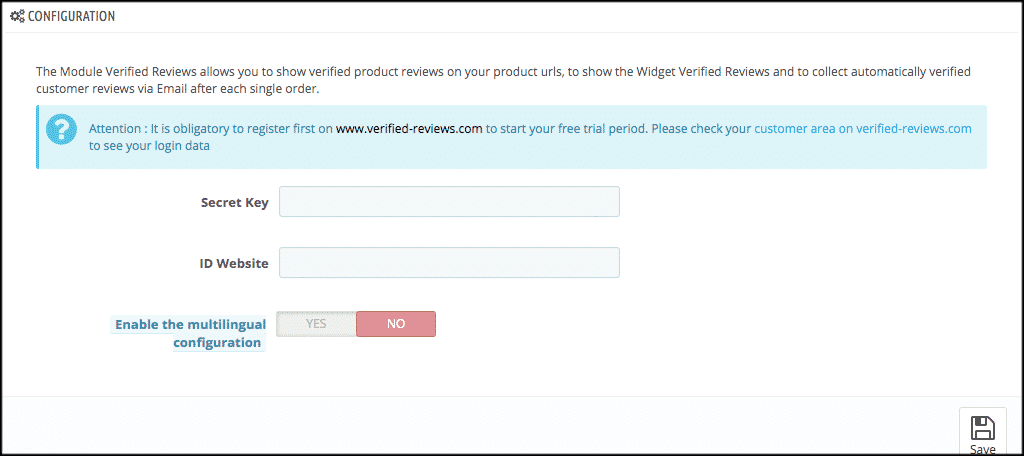Open customer area on verified-reviews.com link
The width and height of the screenshot is (1024, 456).
pyautogui.click(x=863, y=129)
